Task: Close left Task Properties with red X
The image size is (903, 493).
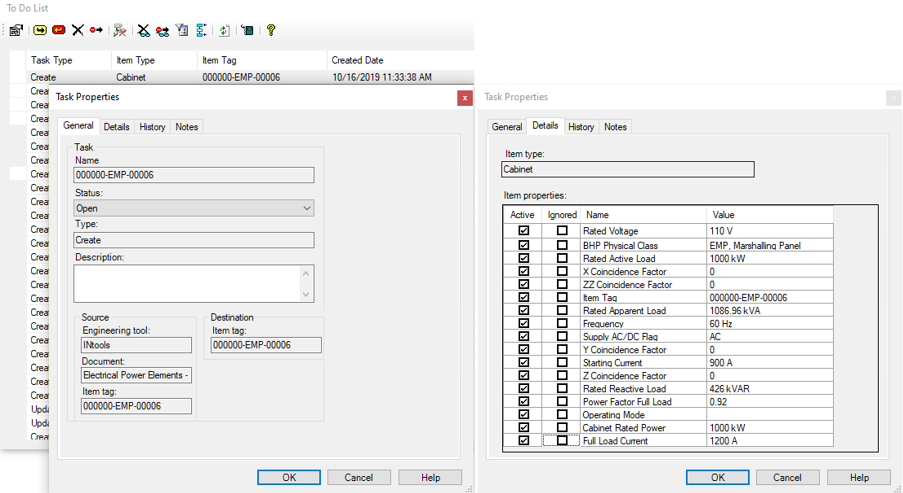Action: tap(464, 98)
